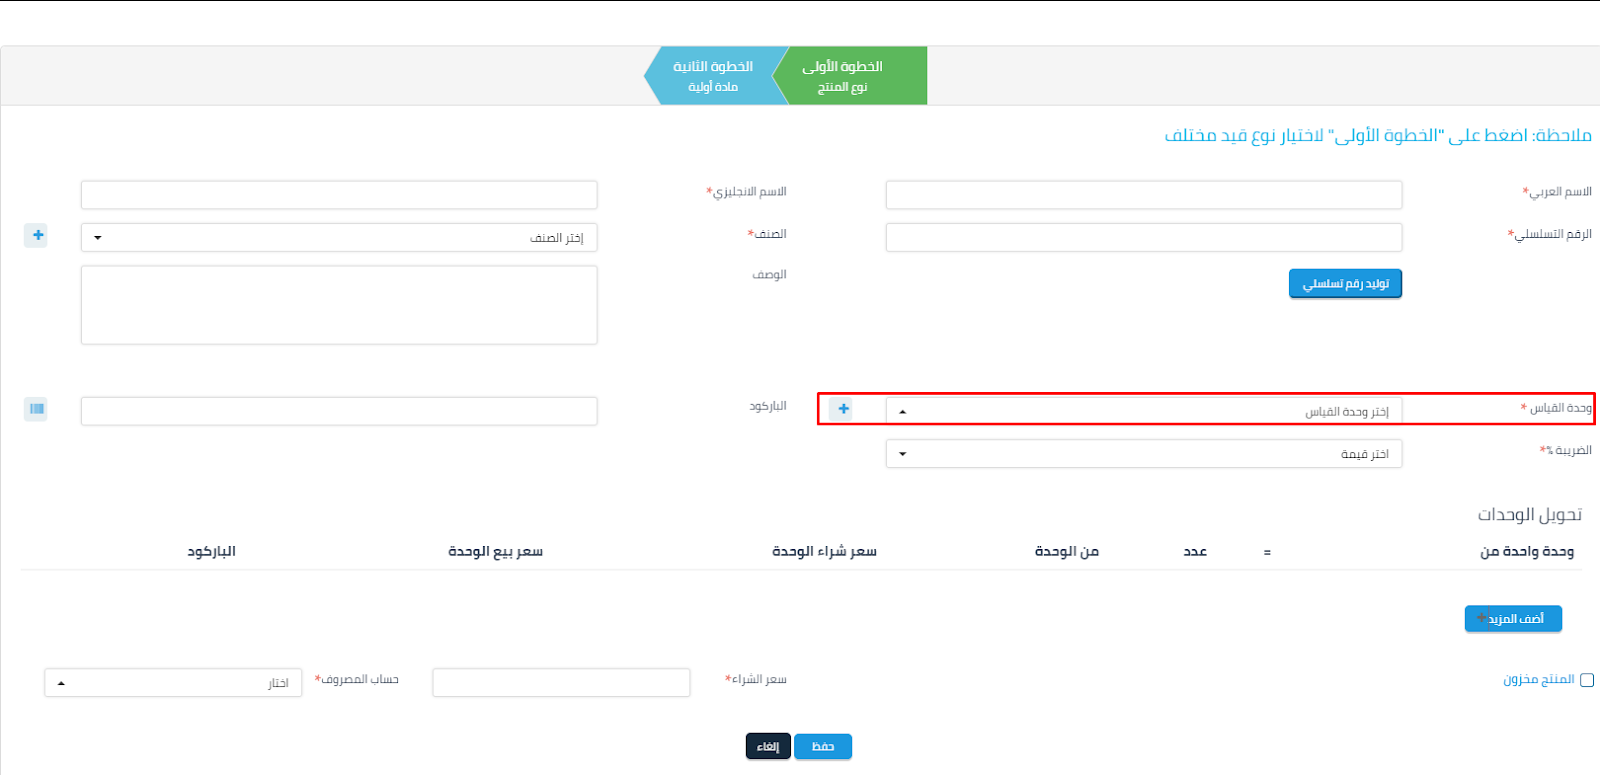Click the Arabic name input field
This screenshot has height=775, width=1600.
[x=1143, y=195]
